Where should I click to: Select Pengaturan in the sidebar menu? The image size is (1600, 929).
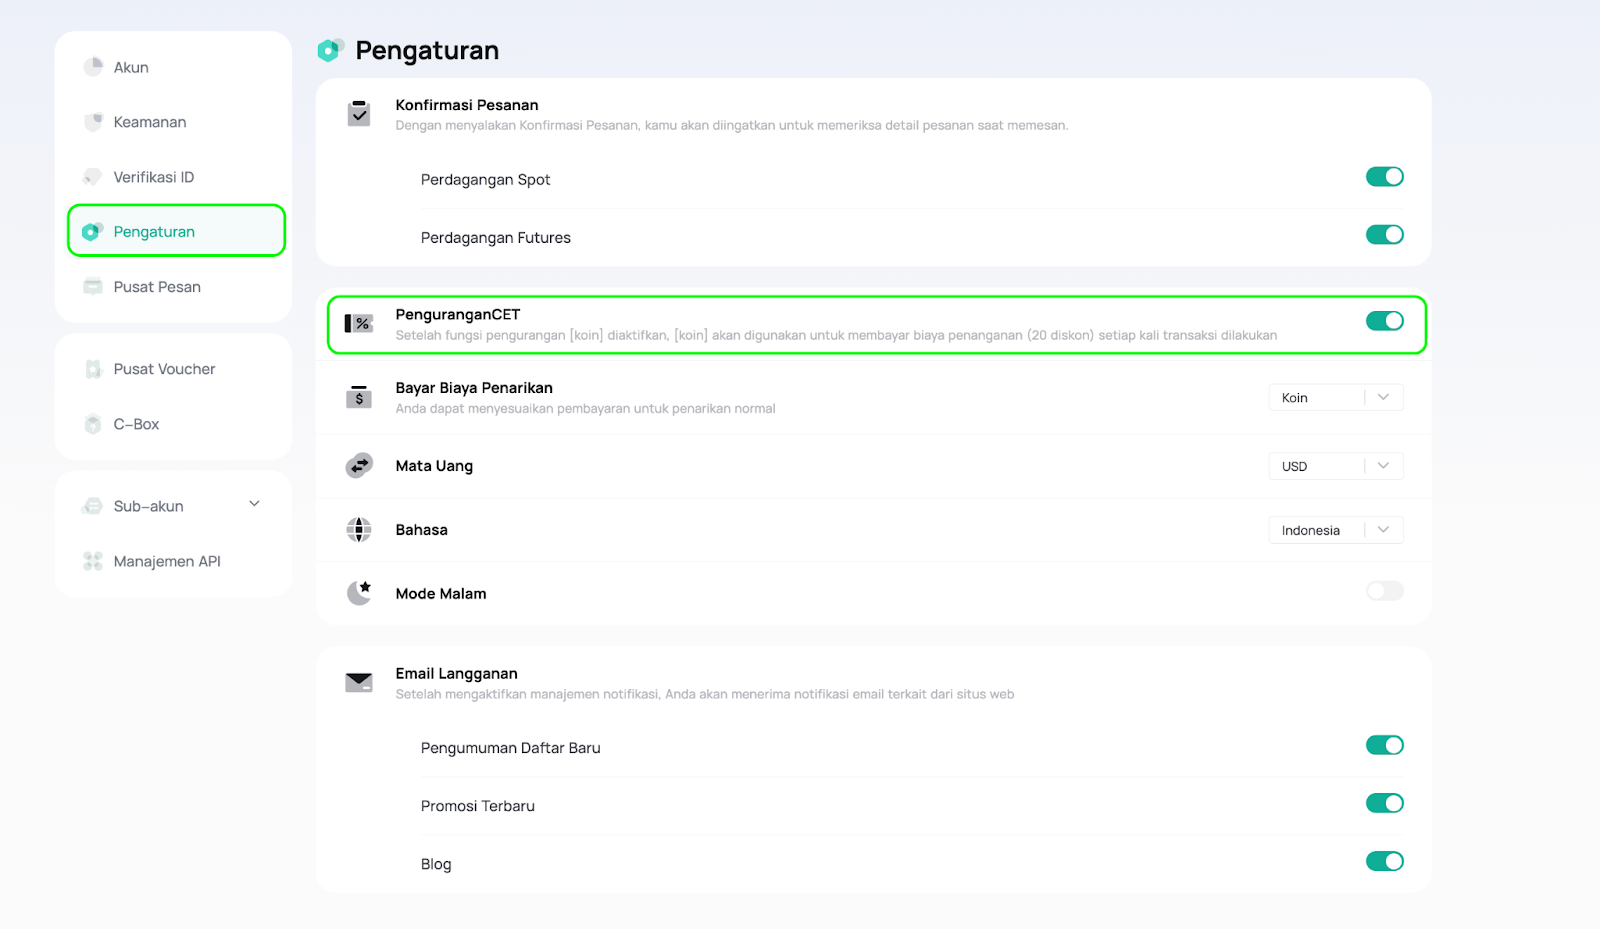[176, 231]
